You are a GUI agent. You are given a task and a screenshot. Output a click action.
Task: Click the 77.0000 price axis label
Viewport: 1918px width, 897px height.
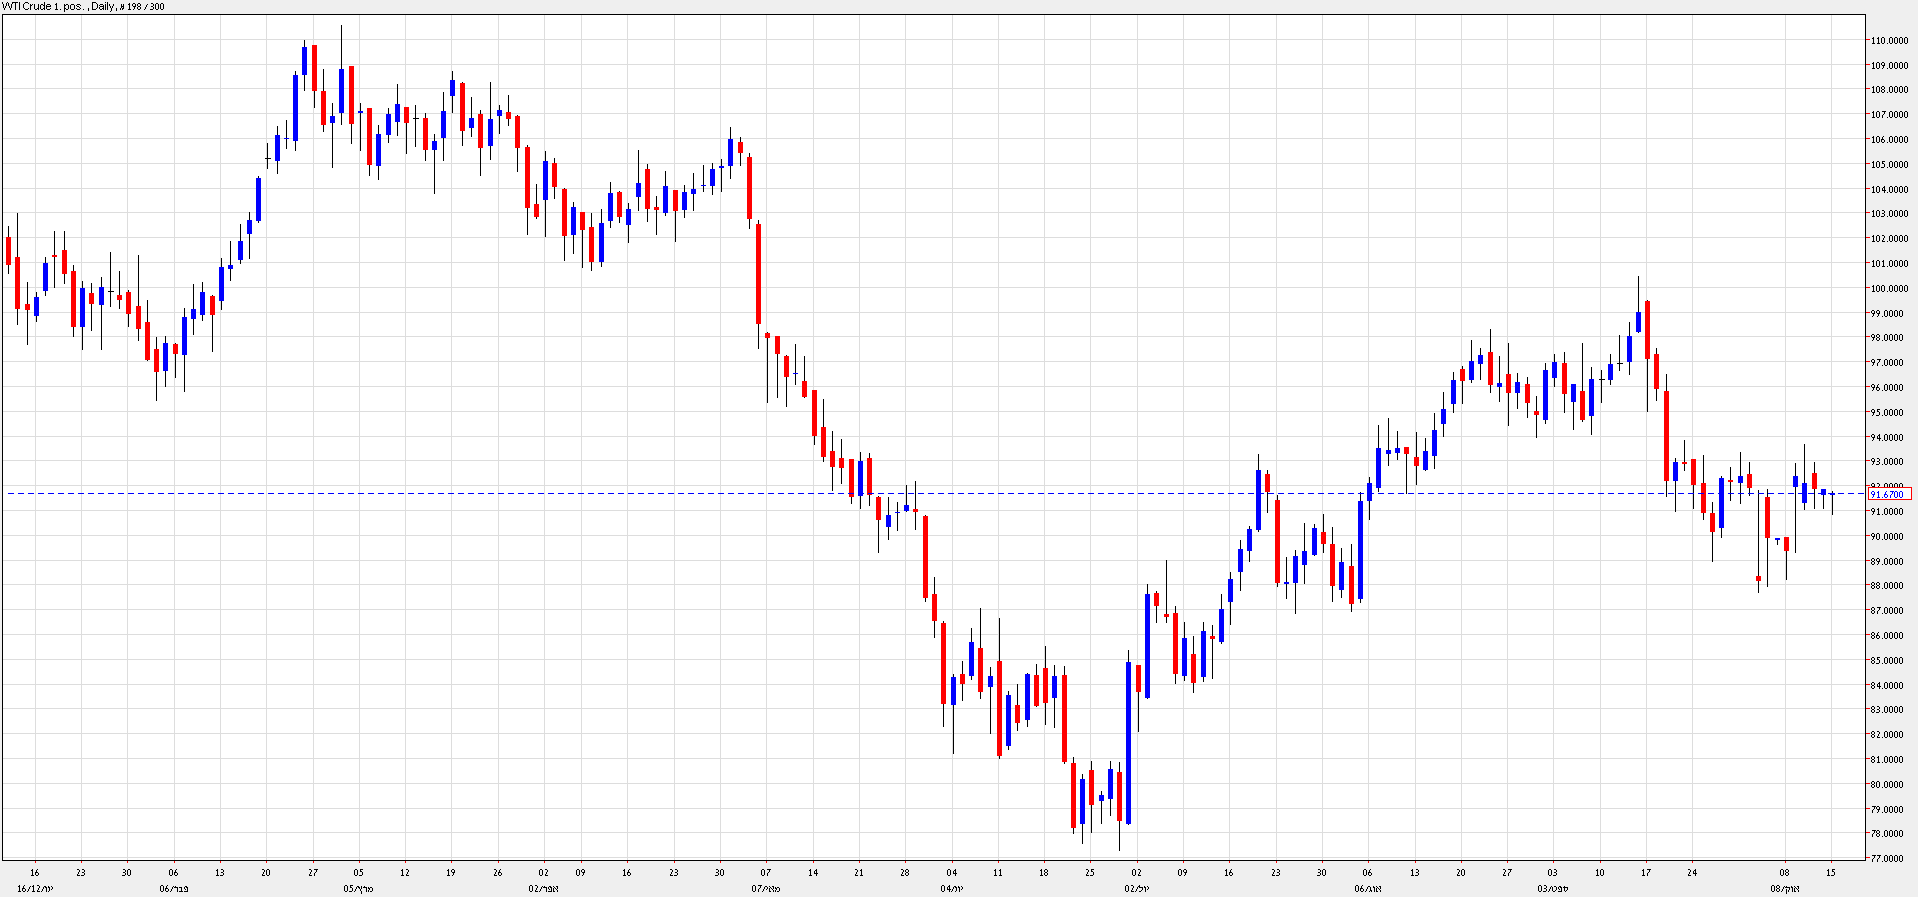(1889, 859)
